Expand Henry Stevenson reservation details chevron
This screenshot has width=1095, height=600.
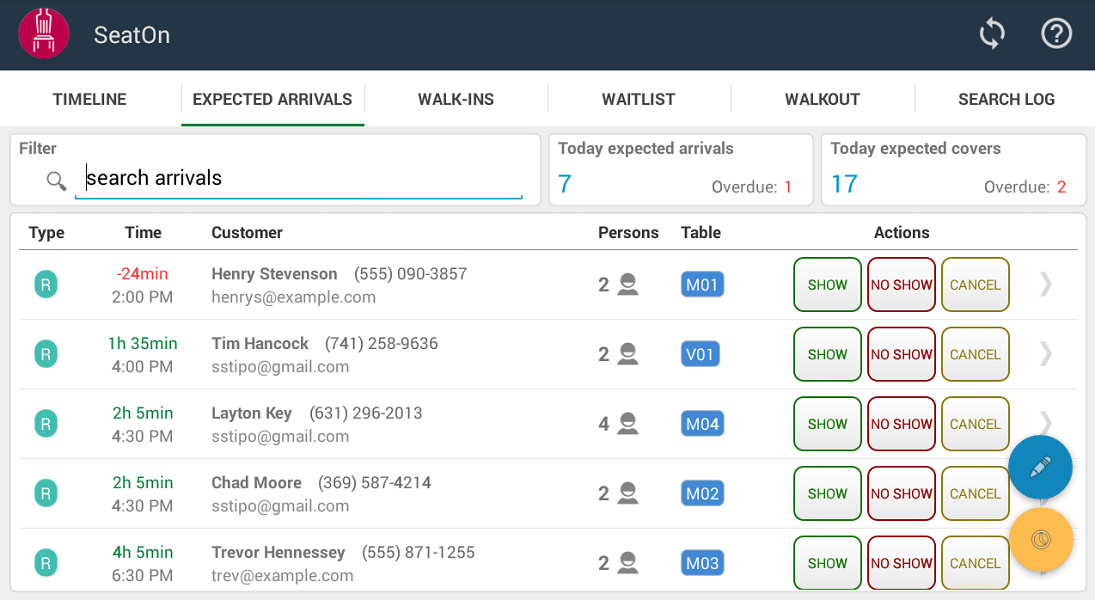click(x=1046, y=285)
